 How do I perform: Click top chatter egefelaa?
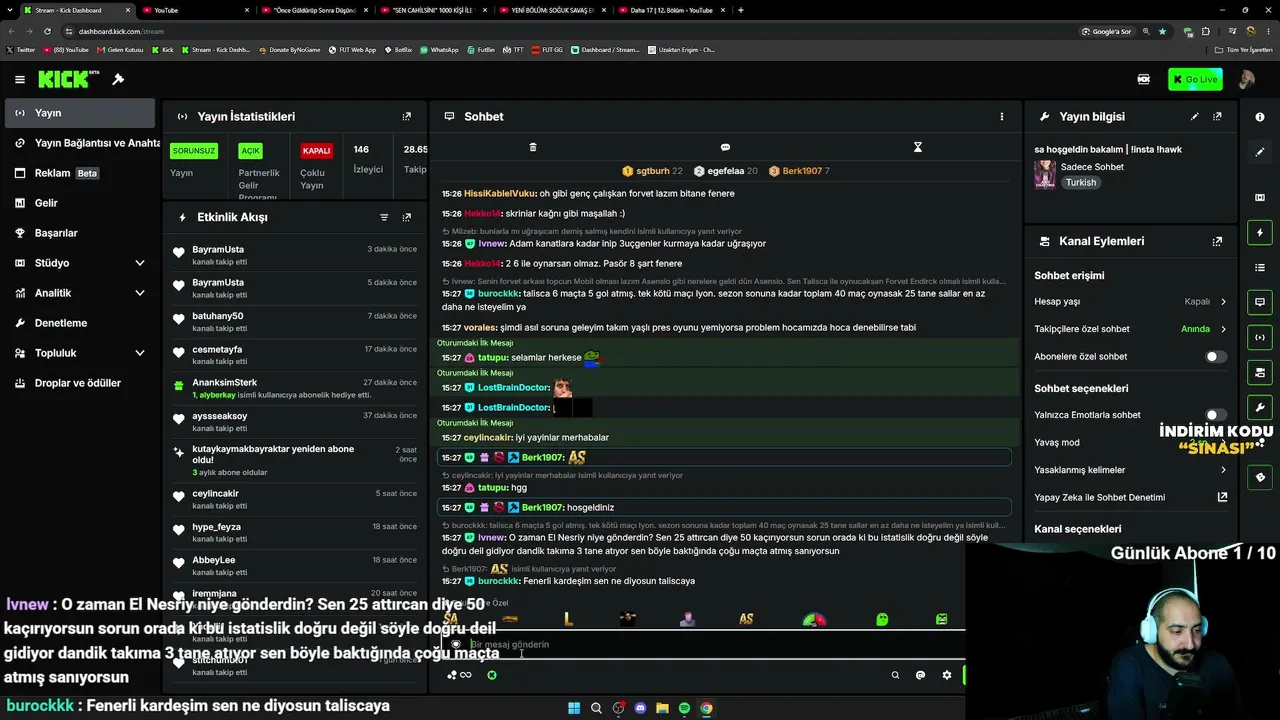pos(726,171)
